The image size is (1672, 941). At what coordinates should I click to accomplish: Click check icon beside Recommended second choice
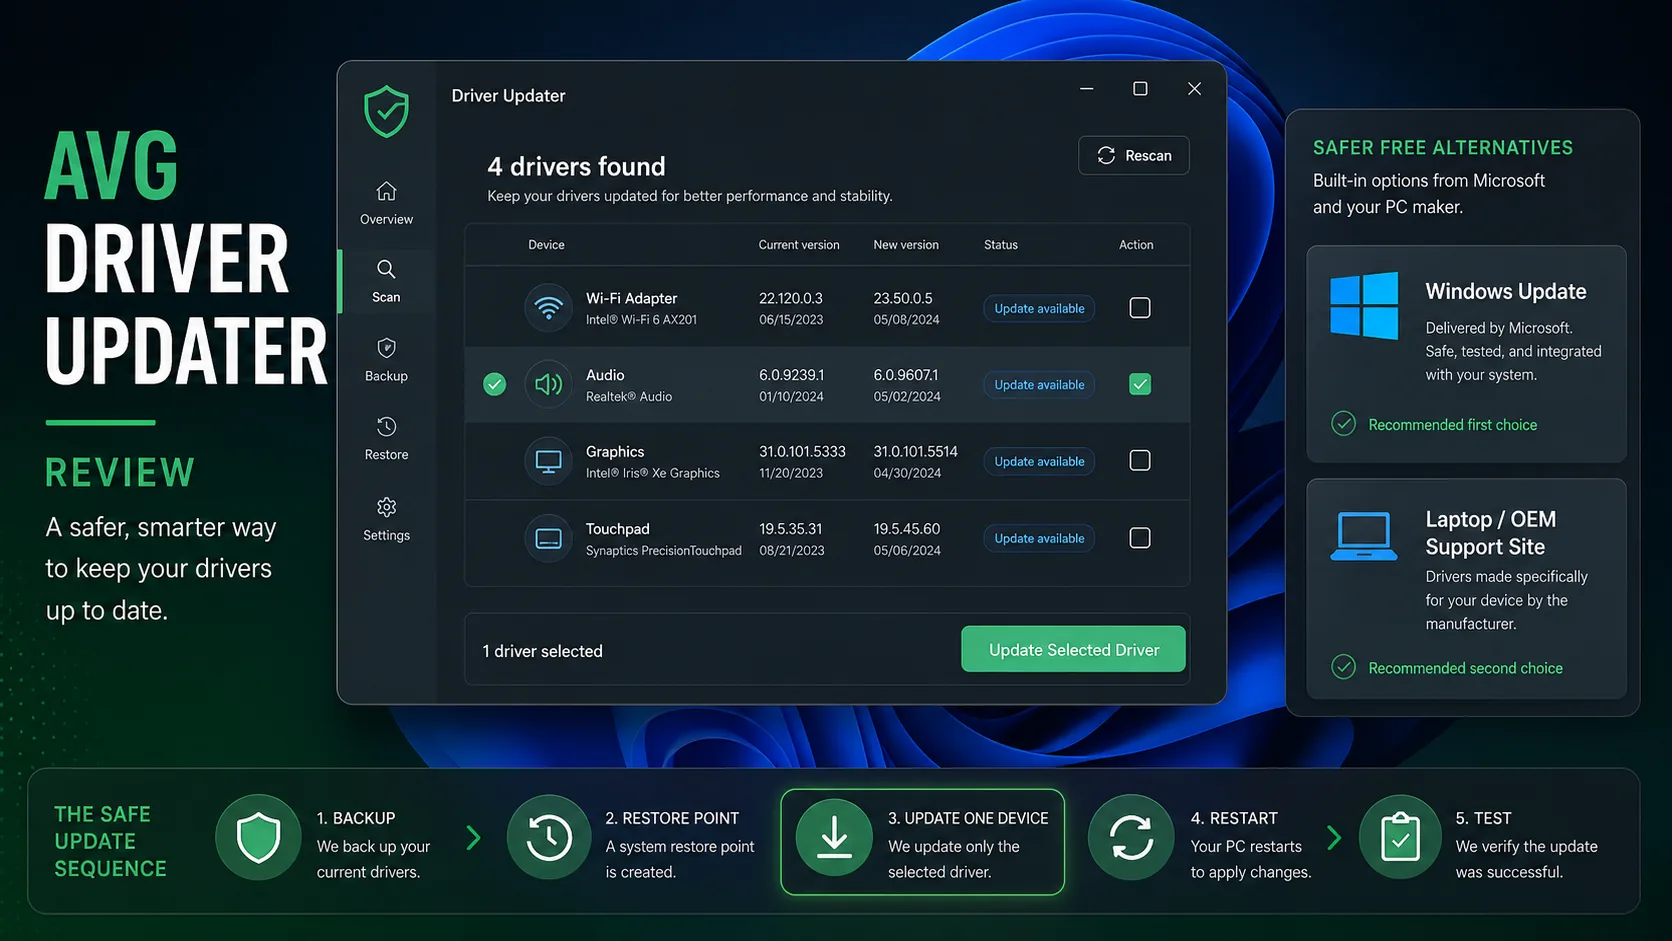coord(1343,667)
